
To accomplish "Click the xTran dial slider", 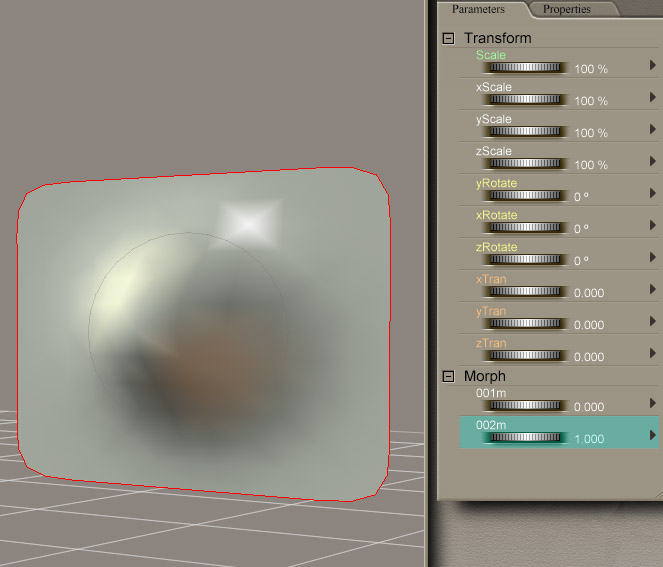I will pos(525,291).
